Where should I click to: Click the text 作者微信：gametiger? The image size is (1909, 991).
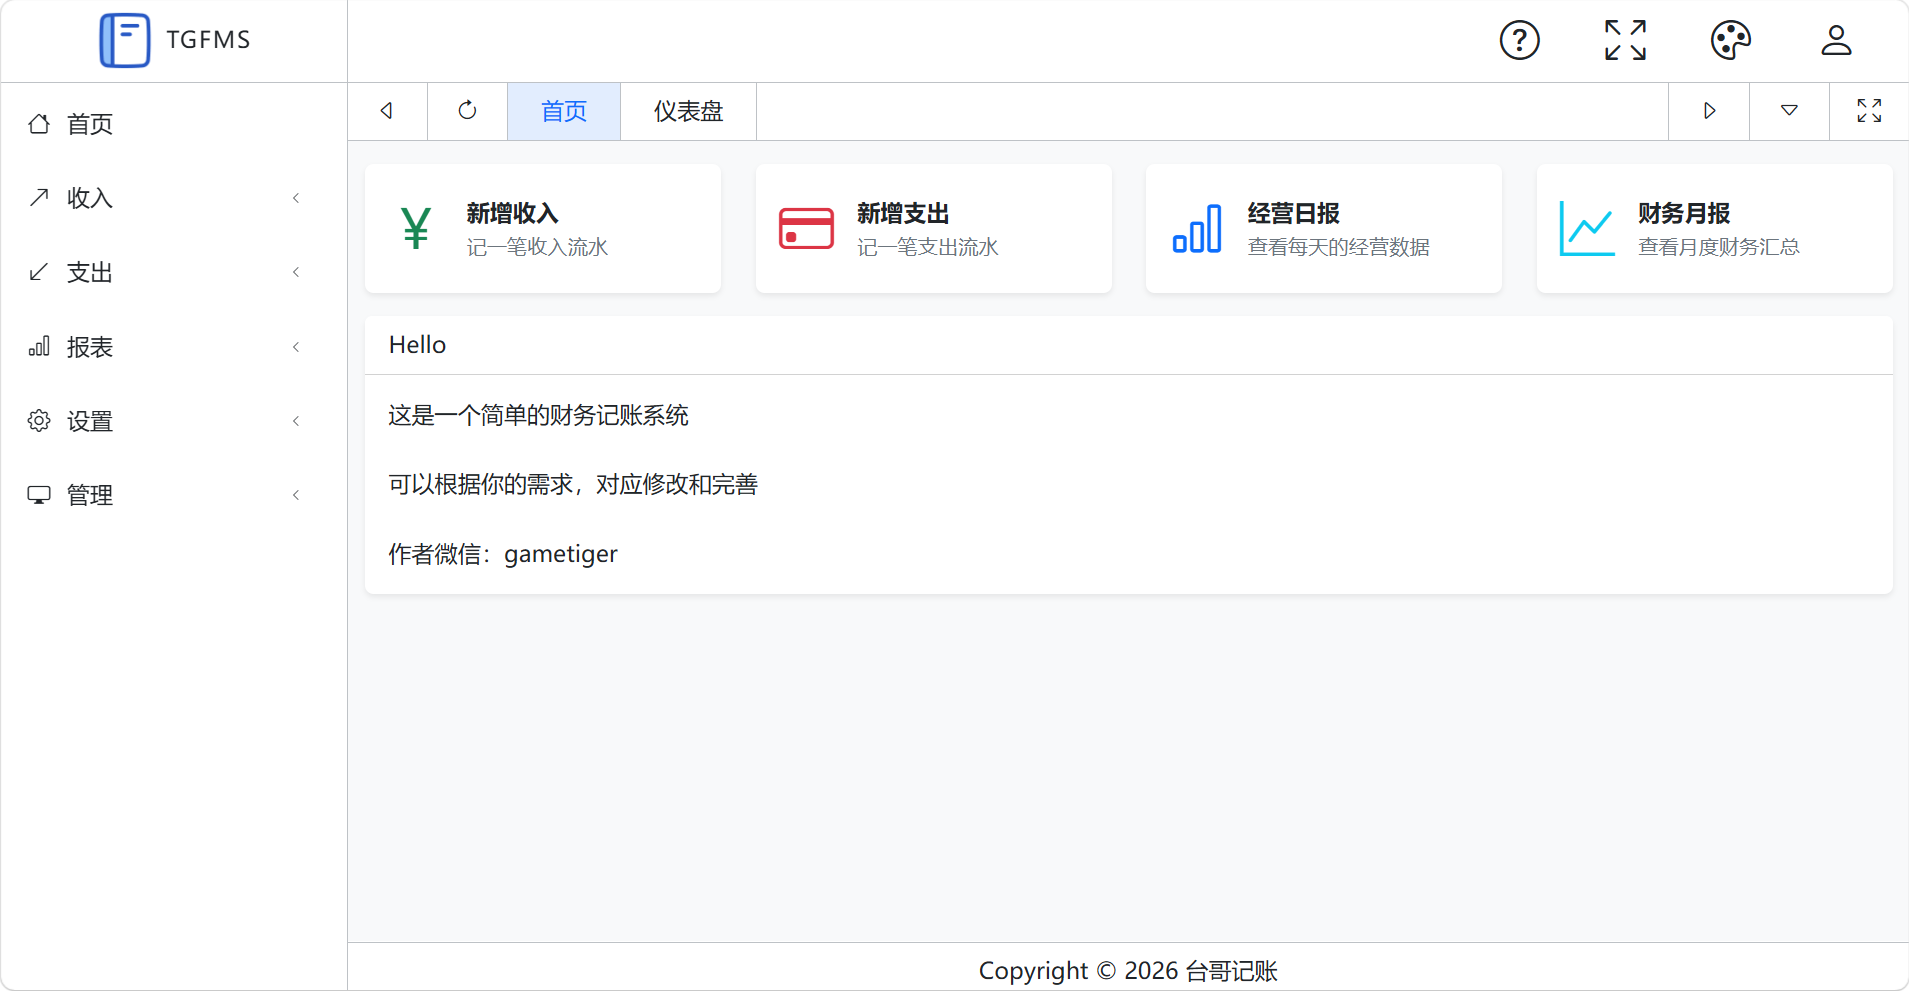tap(503, 554)
